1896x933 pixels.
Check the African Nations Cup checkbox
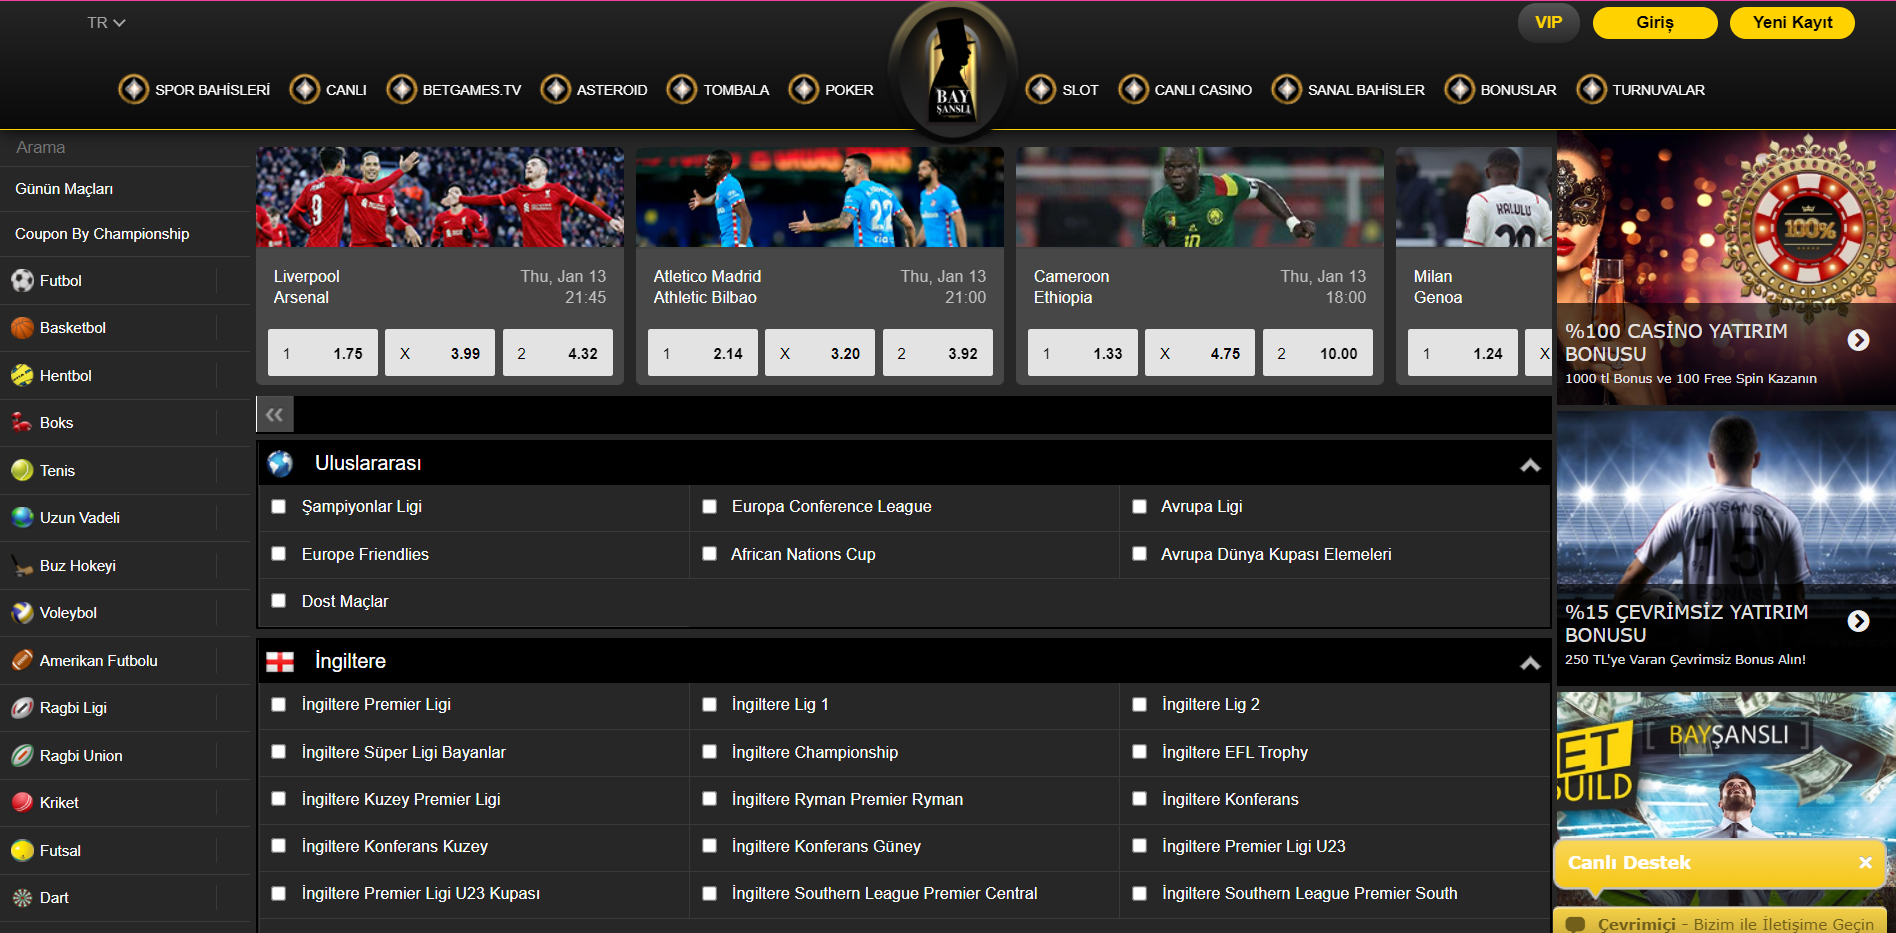pyautogui.click(x=709, y=554)
